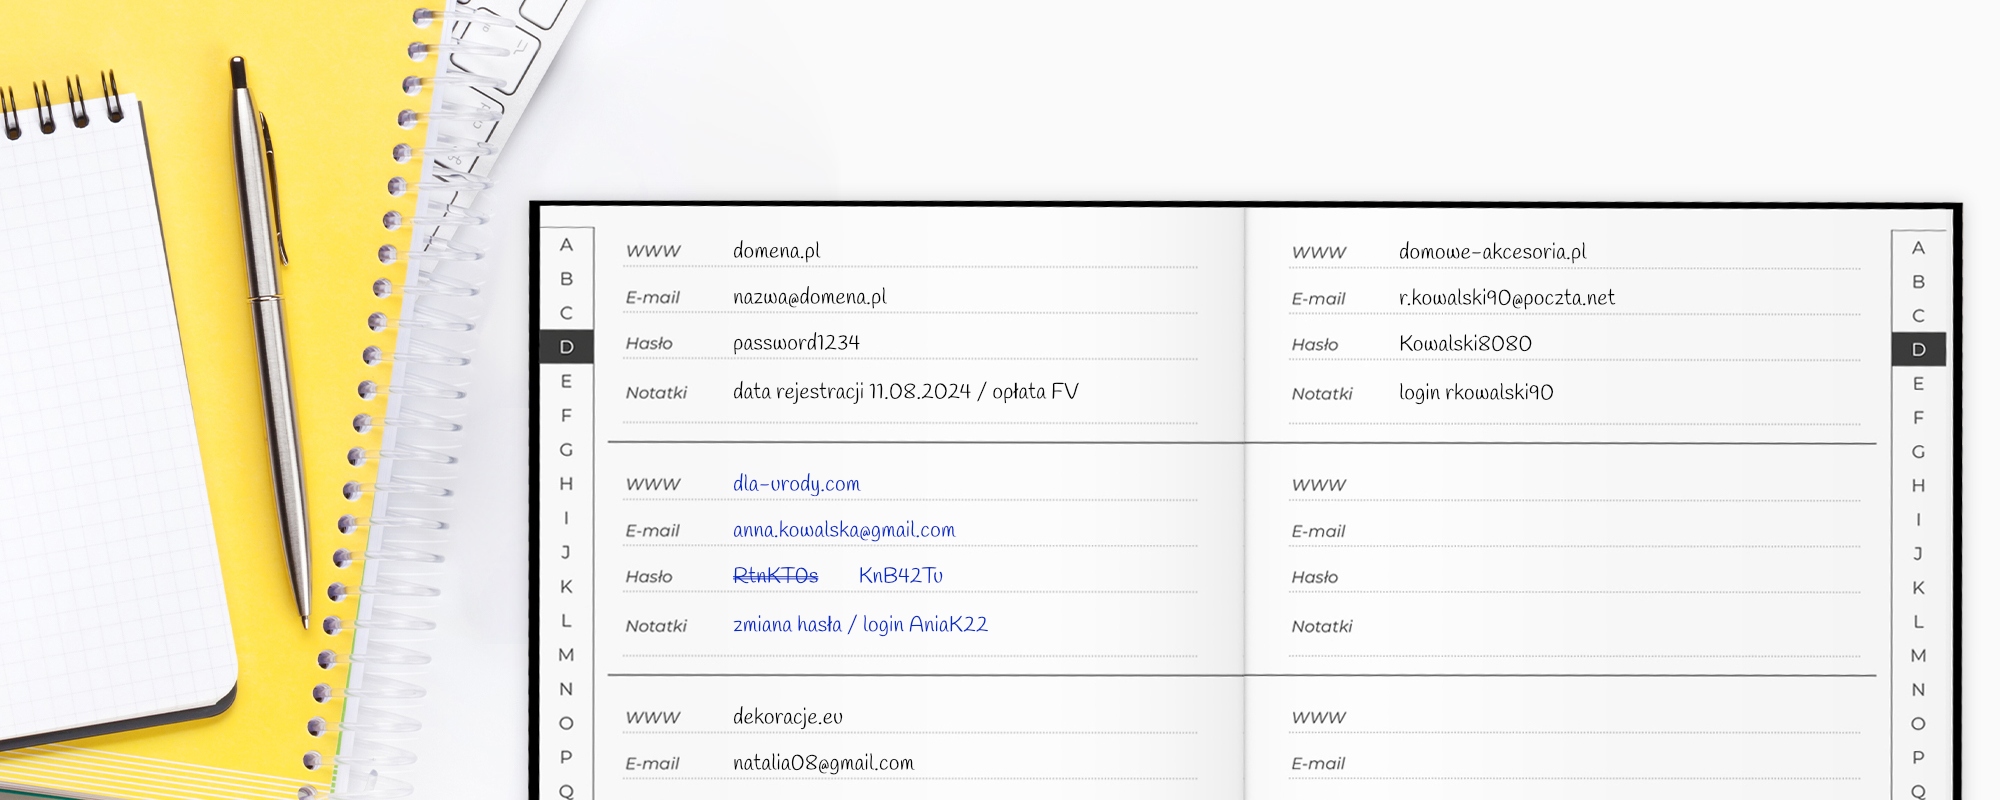Image resolution: width=2000 pixels, height=800 pixels.
Task: Select letter N on the left index
Action: point(566,689)
